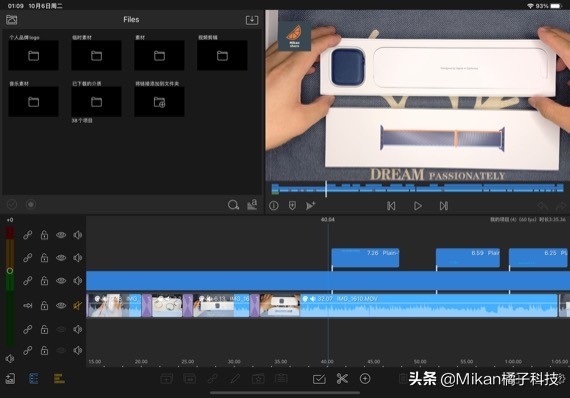Viewport: 570px width, 398px height.
Task: Redo the last undone edit
Action: 561,206
